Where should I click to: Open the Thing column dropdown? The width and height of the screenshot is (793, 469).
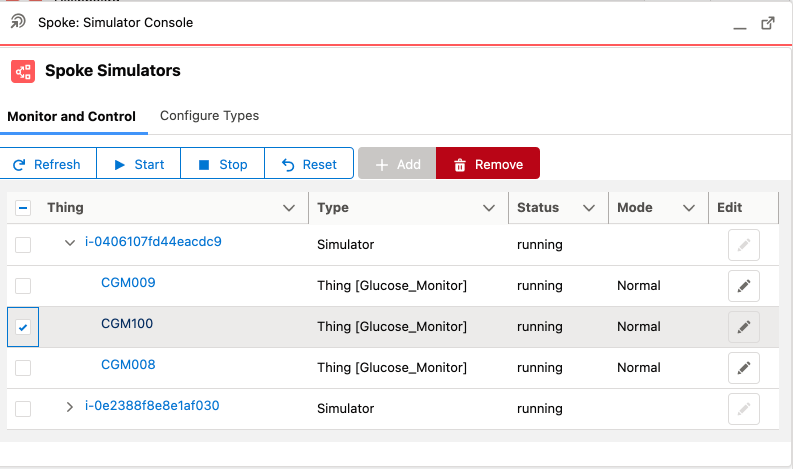[x=289, y=208]
